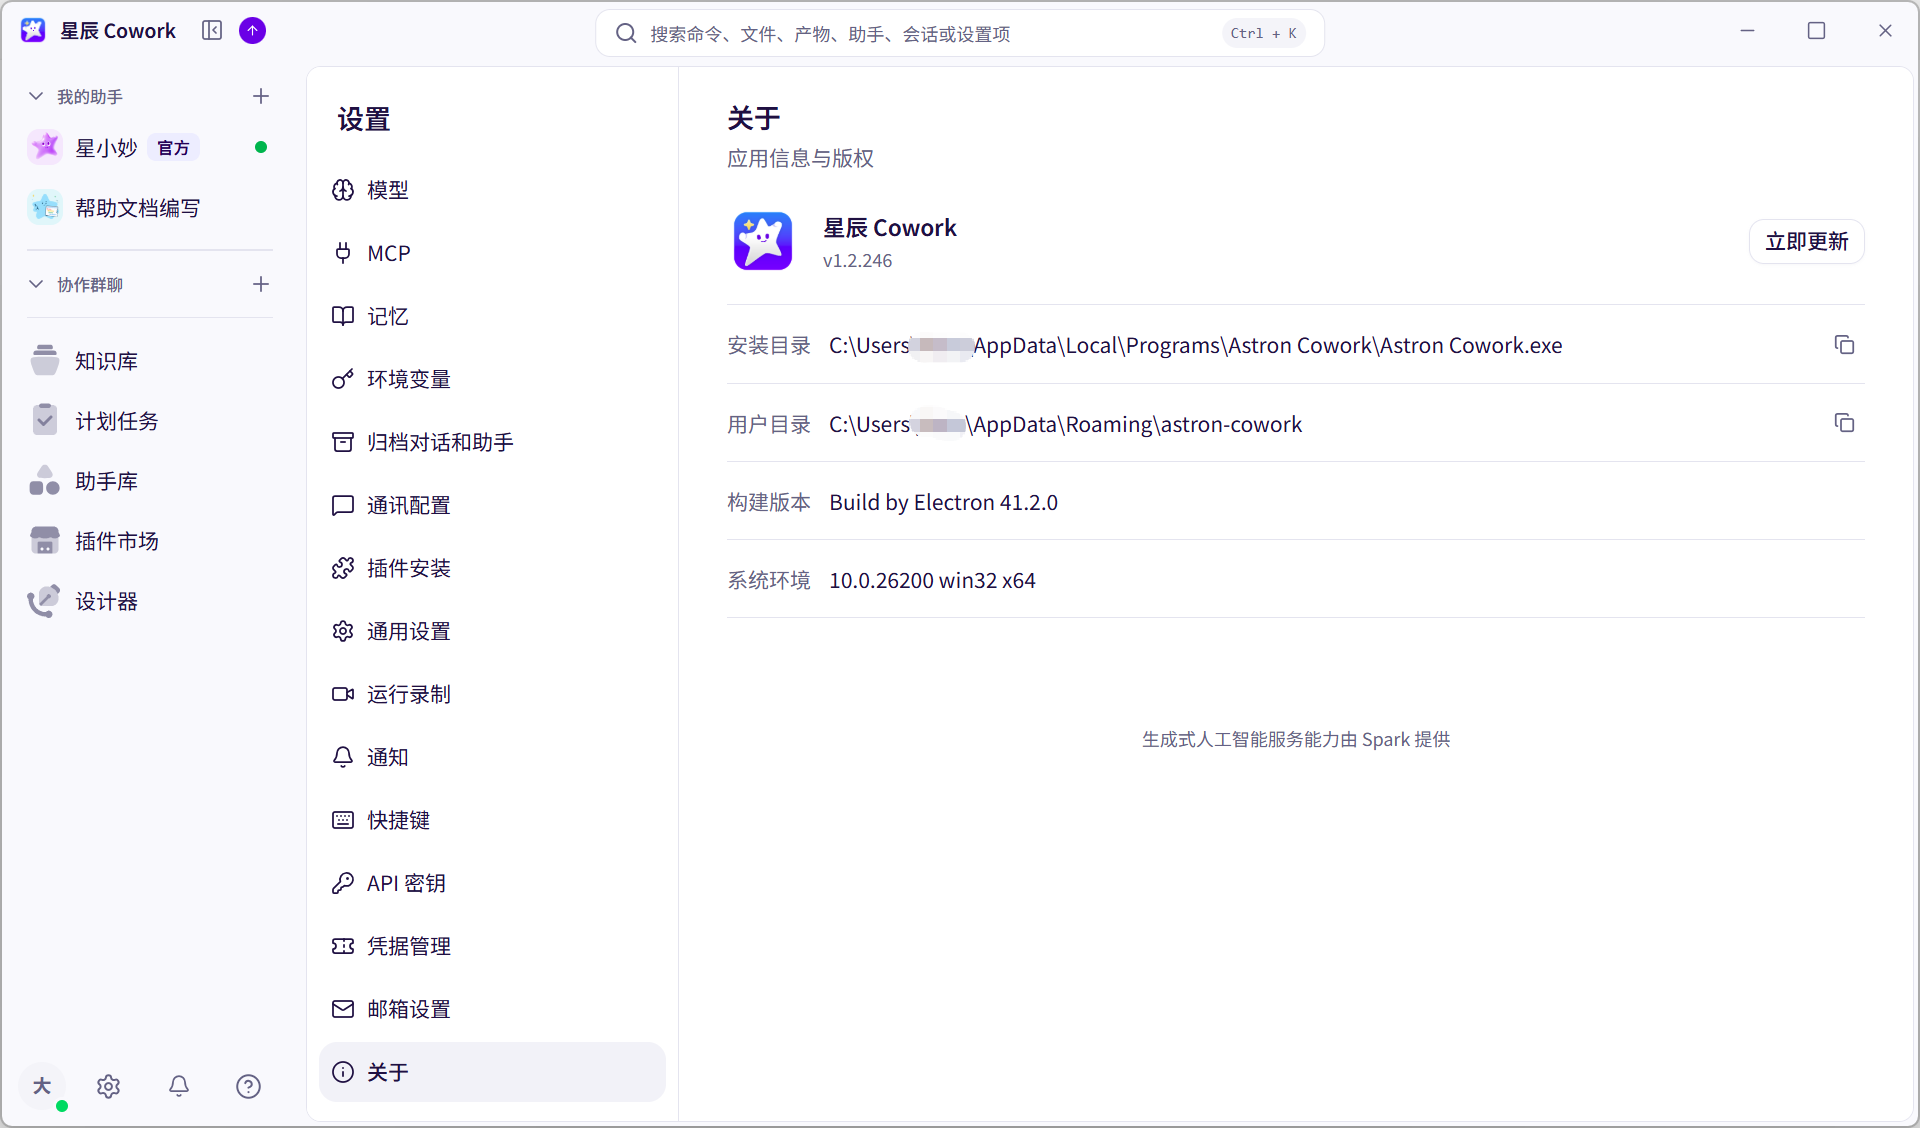
Task: Click the 立即更新 button
Action: tap(1806, 241)
